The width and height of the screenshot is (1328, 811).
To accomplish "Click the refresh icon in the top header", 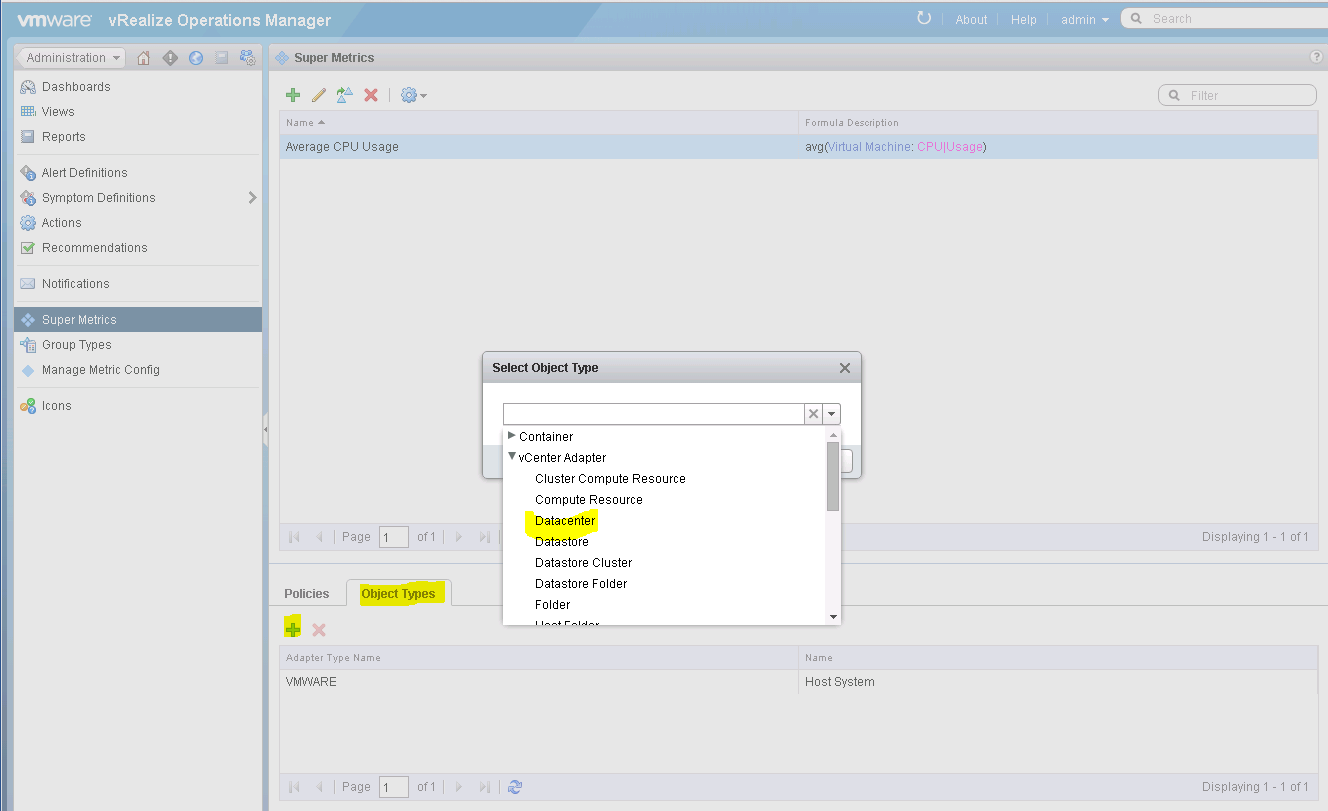I will (924, 19).
